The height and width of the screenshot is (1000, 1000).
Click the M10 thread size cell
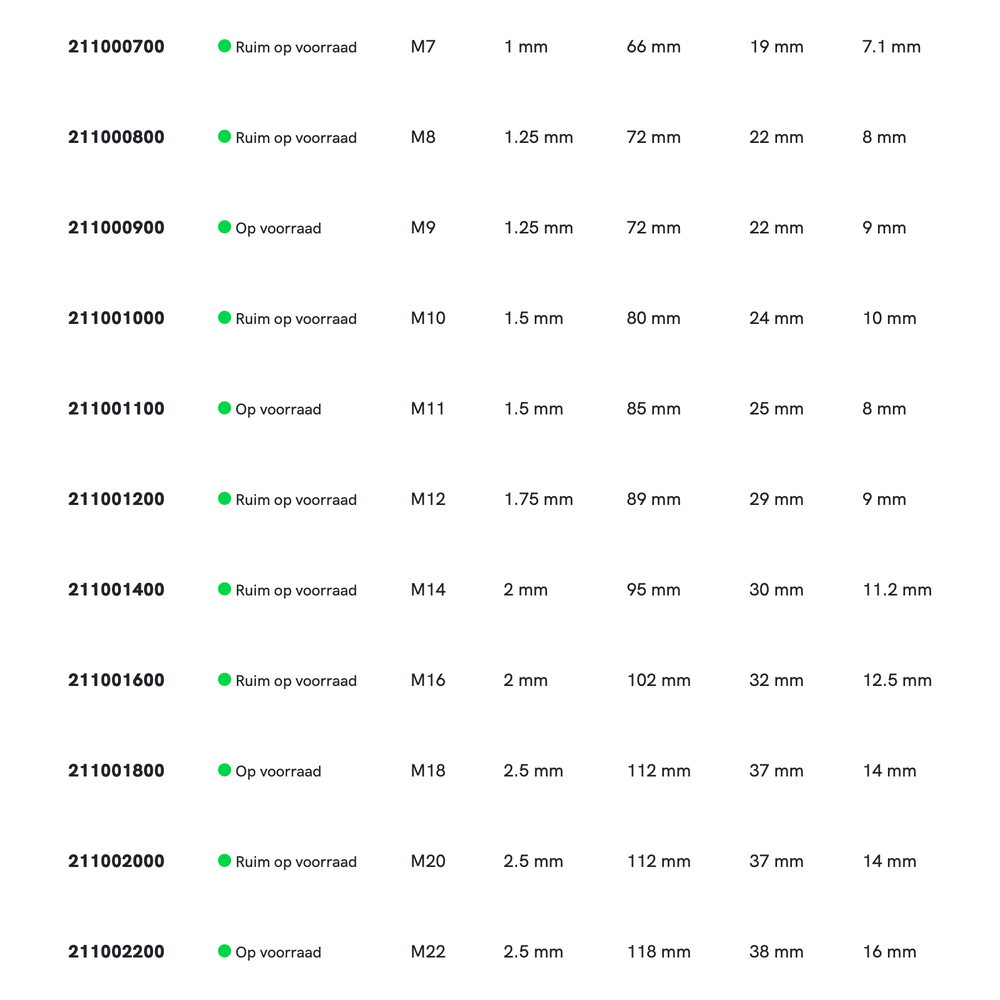(428, 318)
